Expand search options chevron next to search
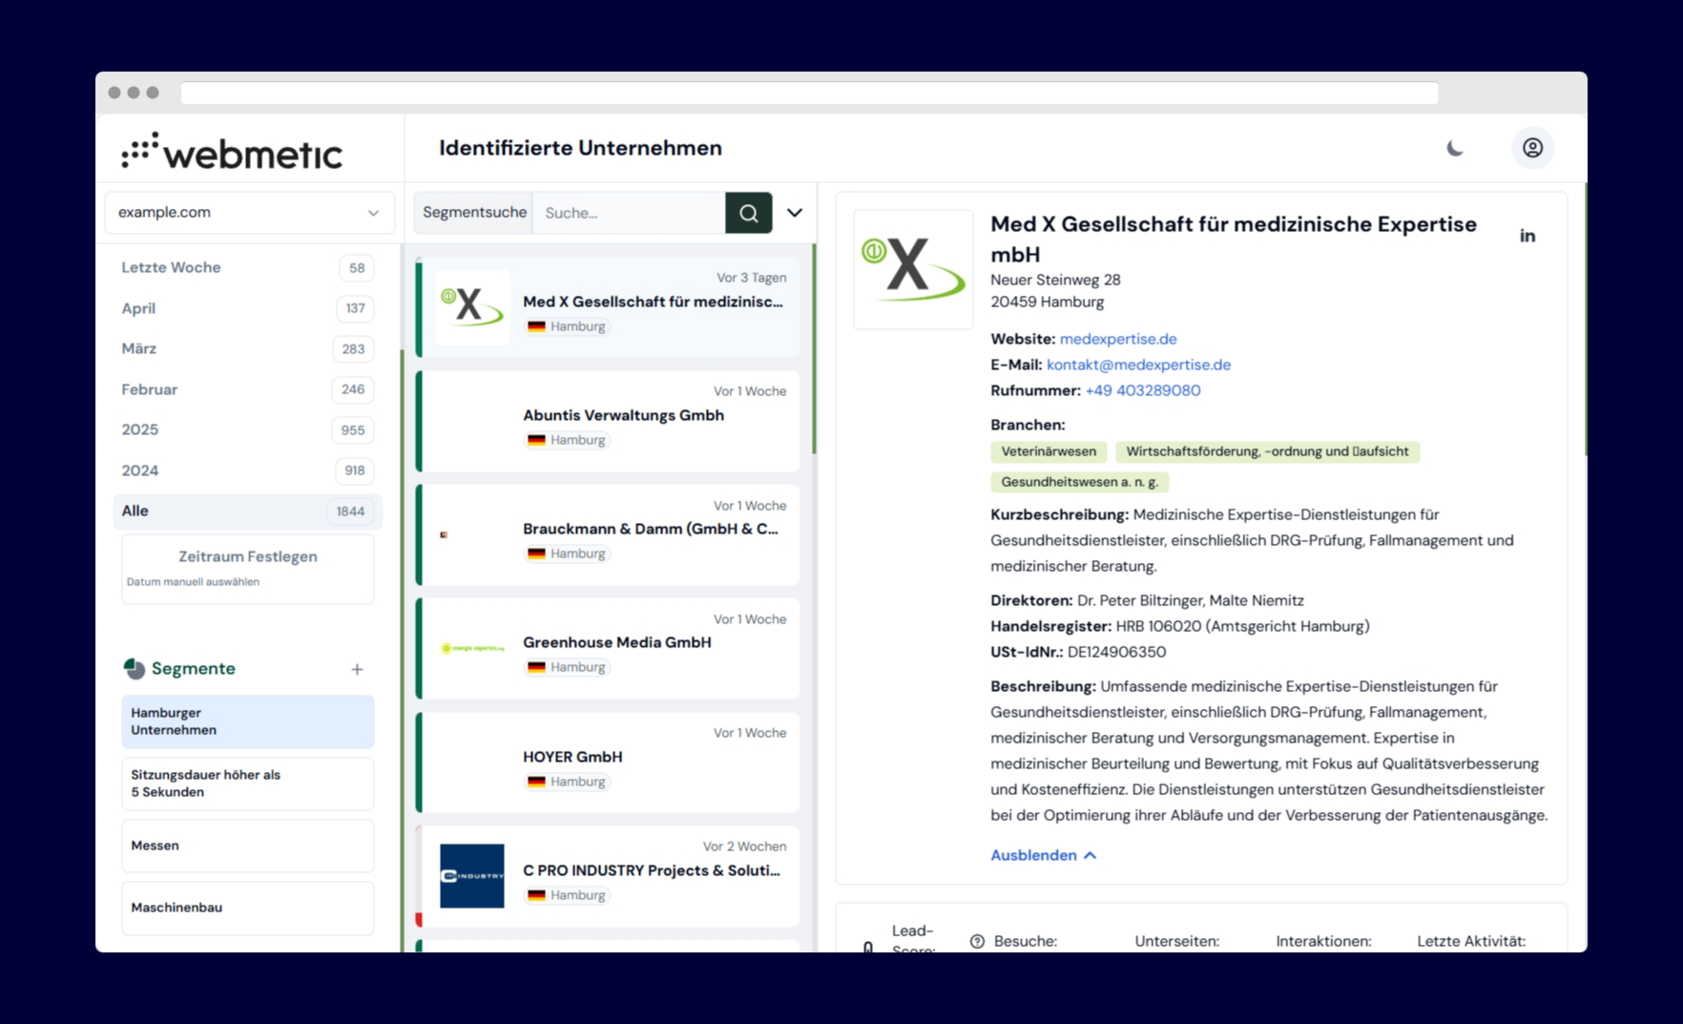This screenshot has height=1024, width=1683. click(795, 213)
